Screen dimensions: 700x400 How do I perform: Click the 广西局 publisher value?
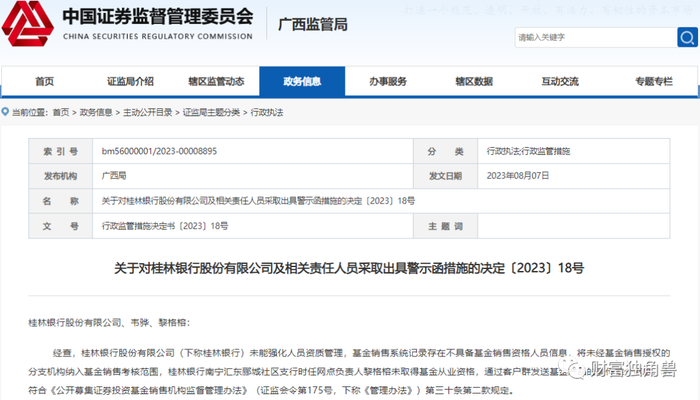point(114,176)
